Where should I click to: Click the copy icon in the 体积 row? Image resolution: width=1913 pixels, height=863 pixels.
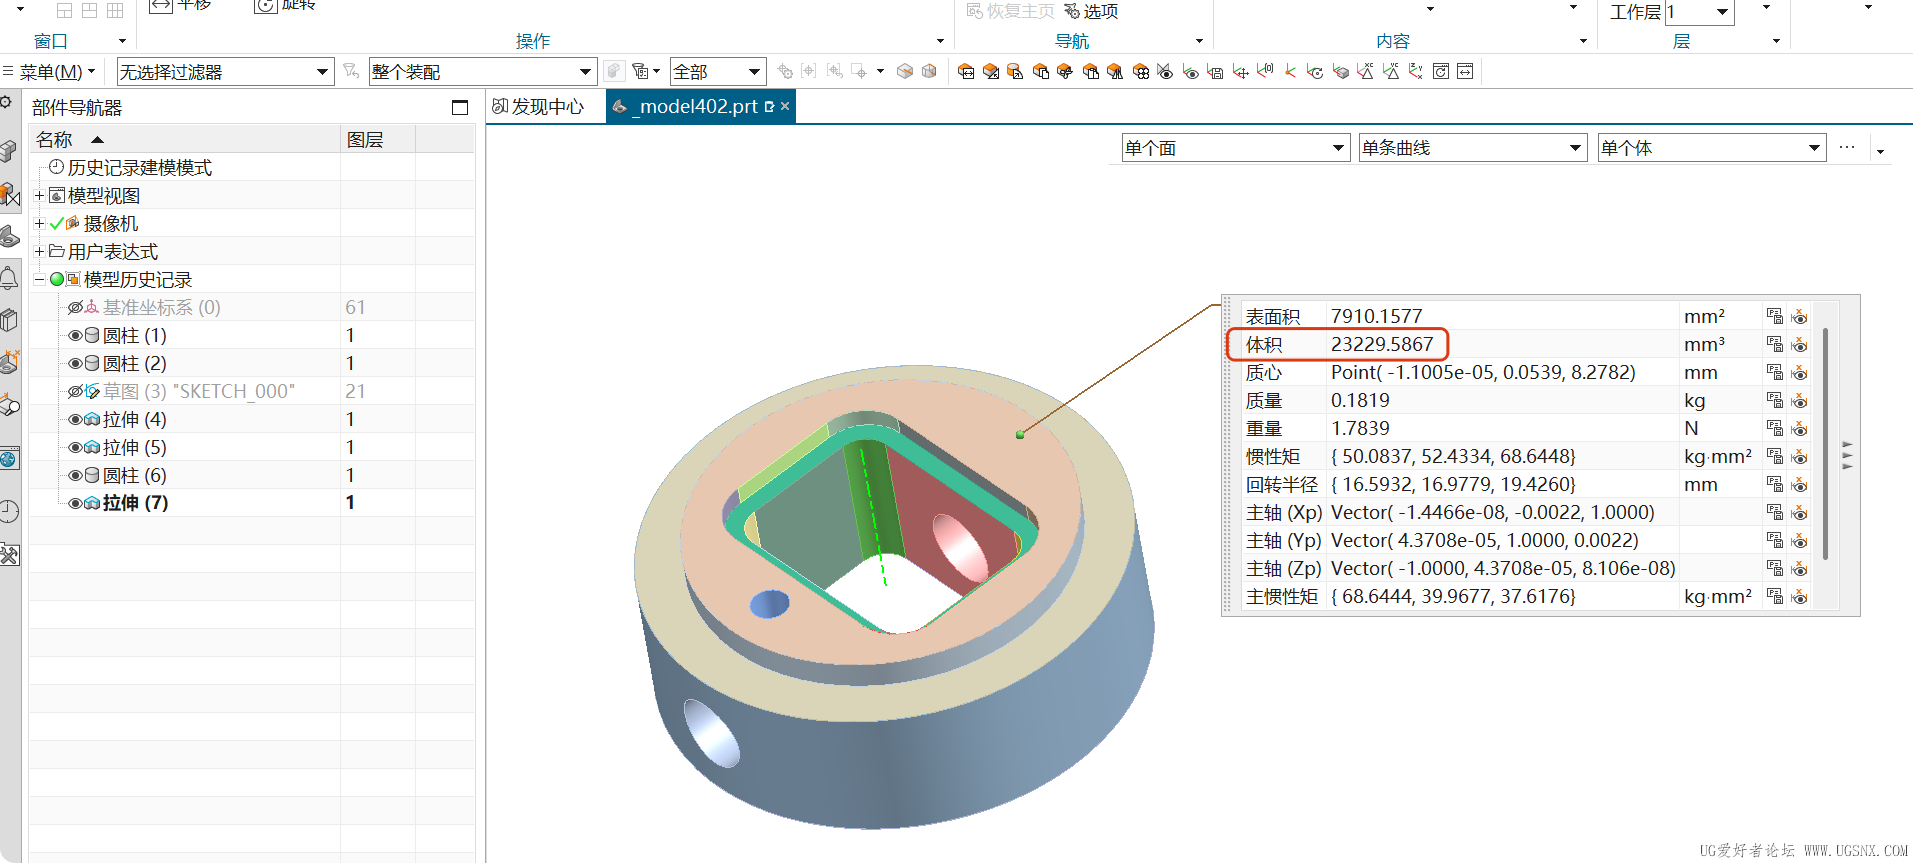pos(1775,344)
